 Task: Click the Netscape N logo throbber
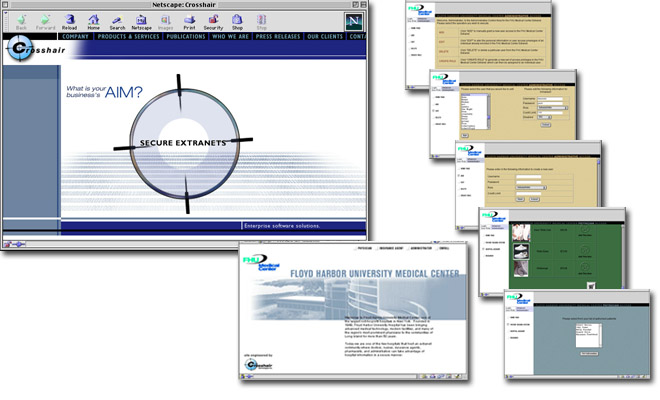click(354, 21)
